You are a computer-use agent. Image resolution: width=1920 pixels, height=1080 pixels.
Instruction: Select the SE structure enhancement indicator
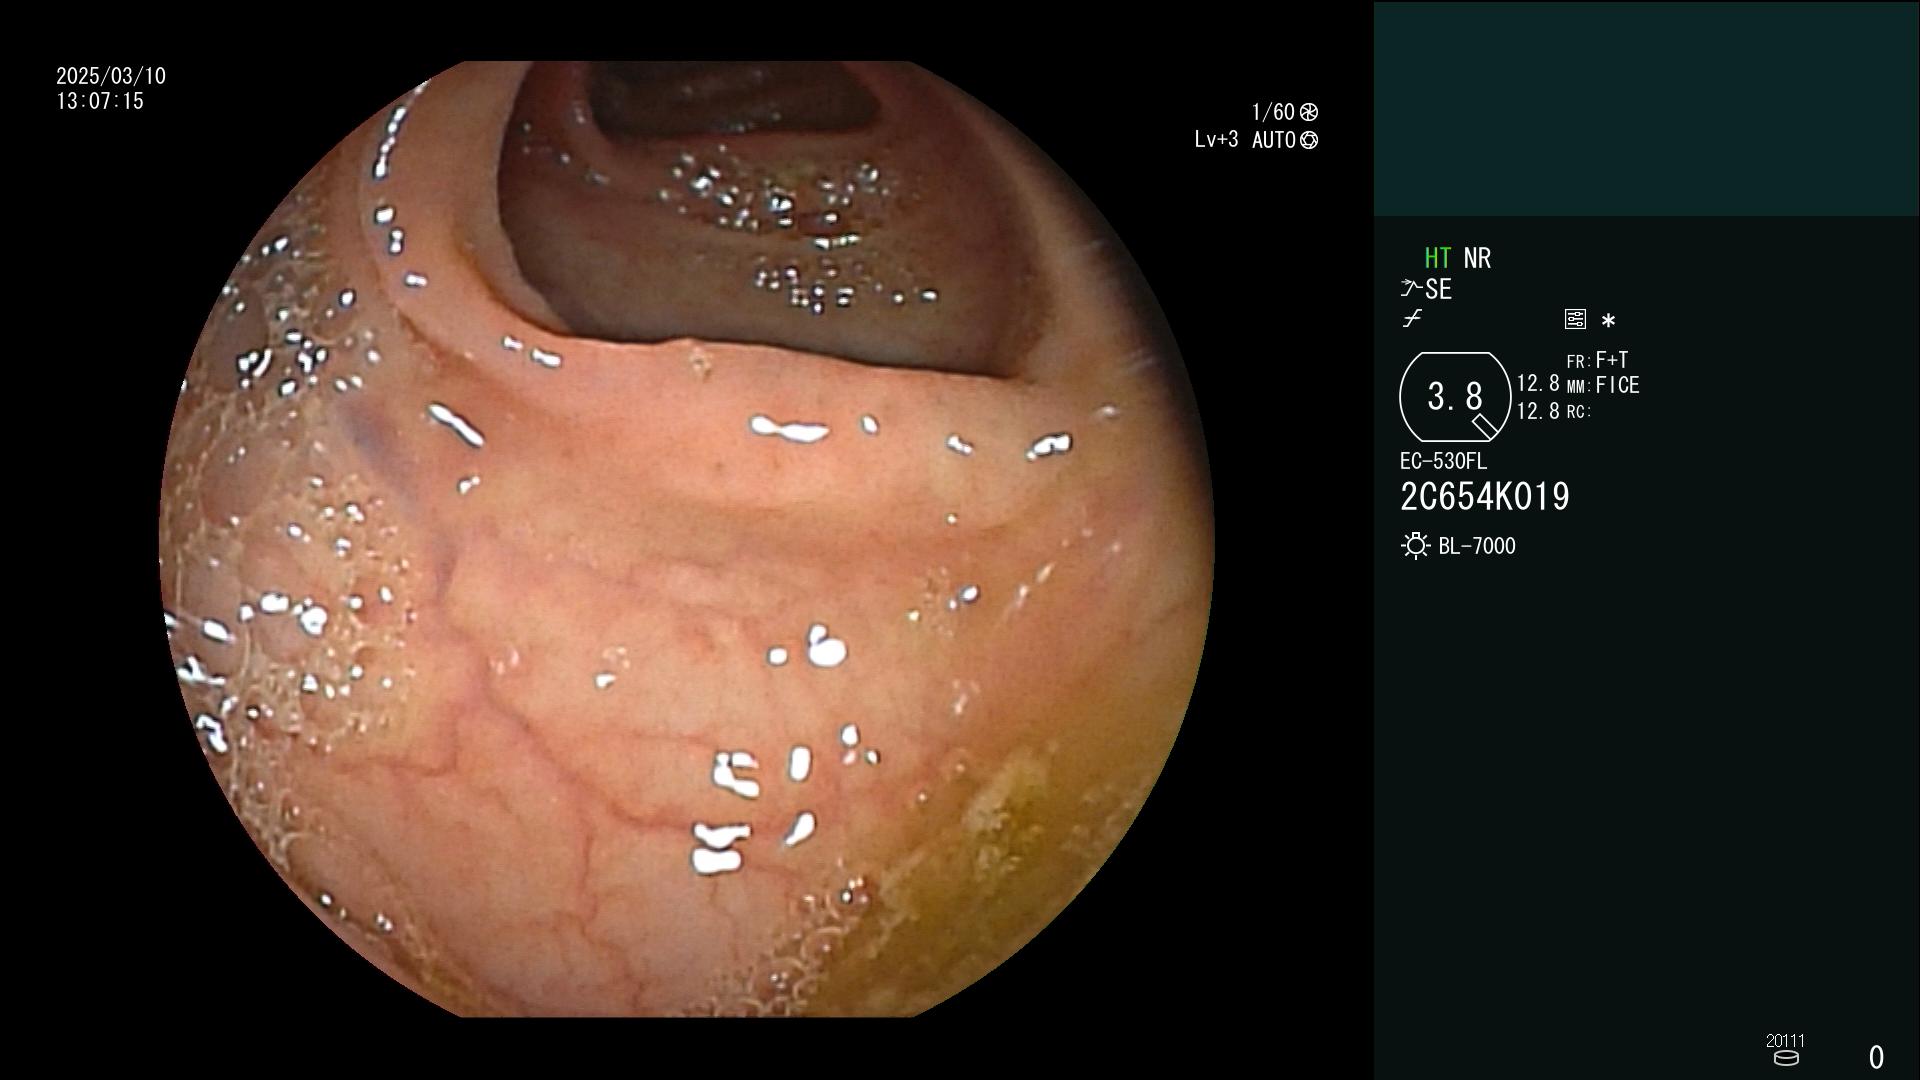coord(1438,290)
